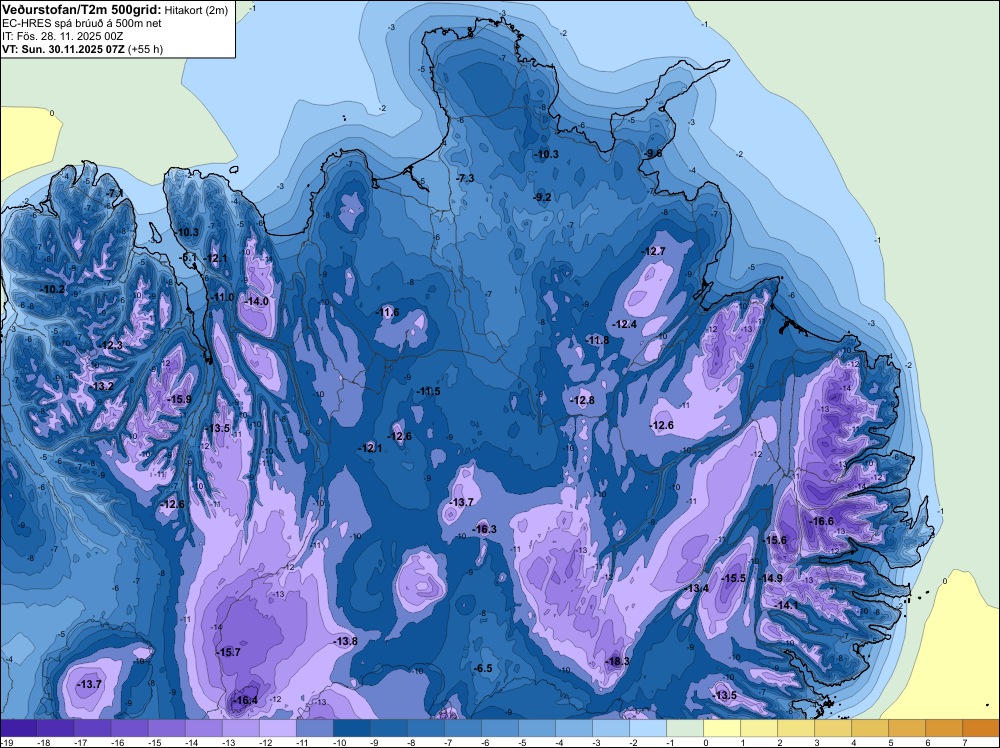Click legend swatch between -2 and -1
This screenshot has width=1000, height=748.
click(648, 728)
